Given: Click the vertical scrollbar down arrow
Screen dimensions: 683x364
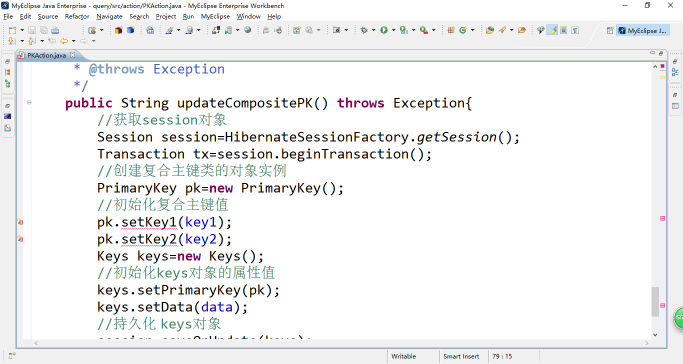Looking at the screenshot, I should click(655, 334).
